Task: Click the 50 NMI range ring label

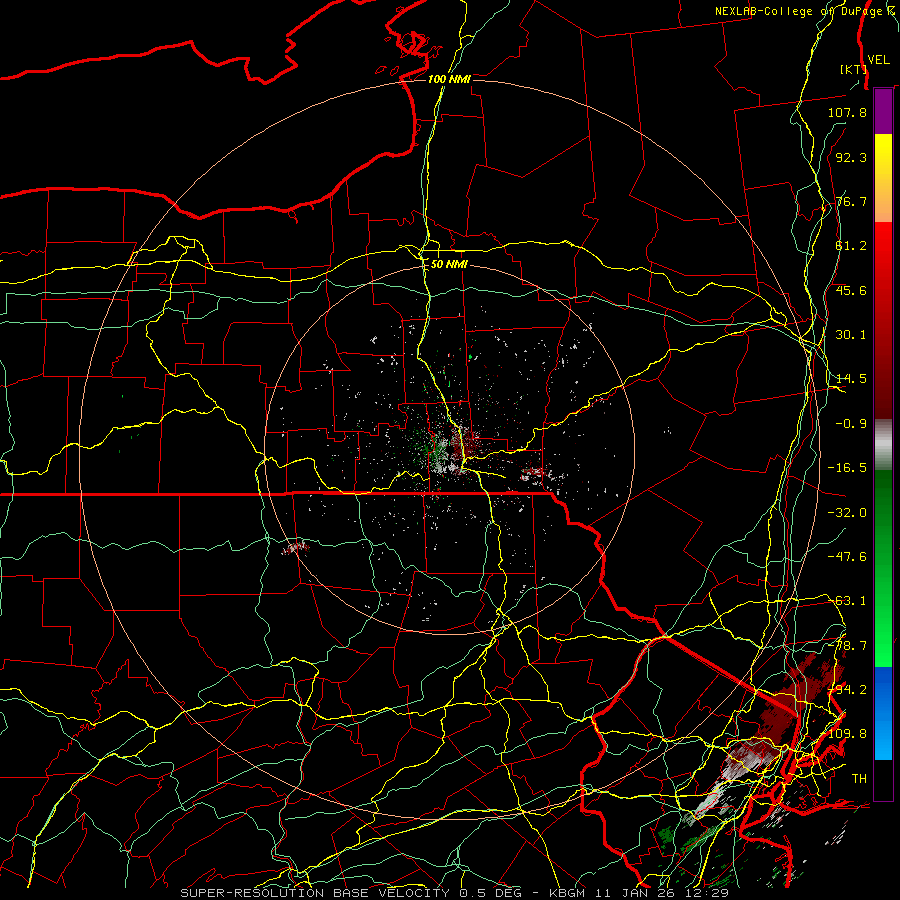Action: click(x=449, y=264)
